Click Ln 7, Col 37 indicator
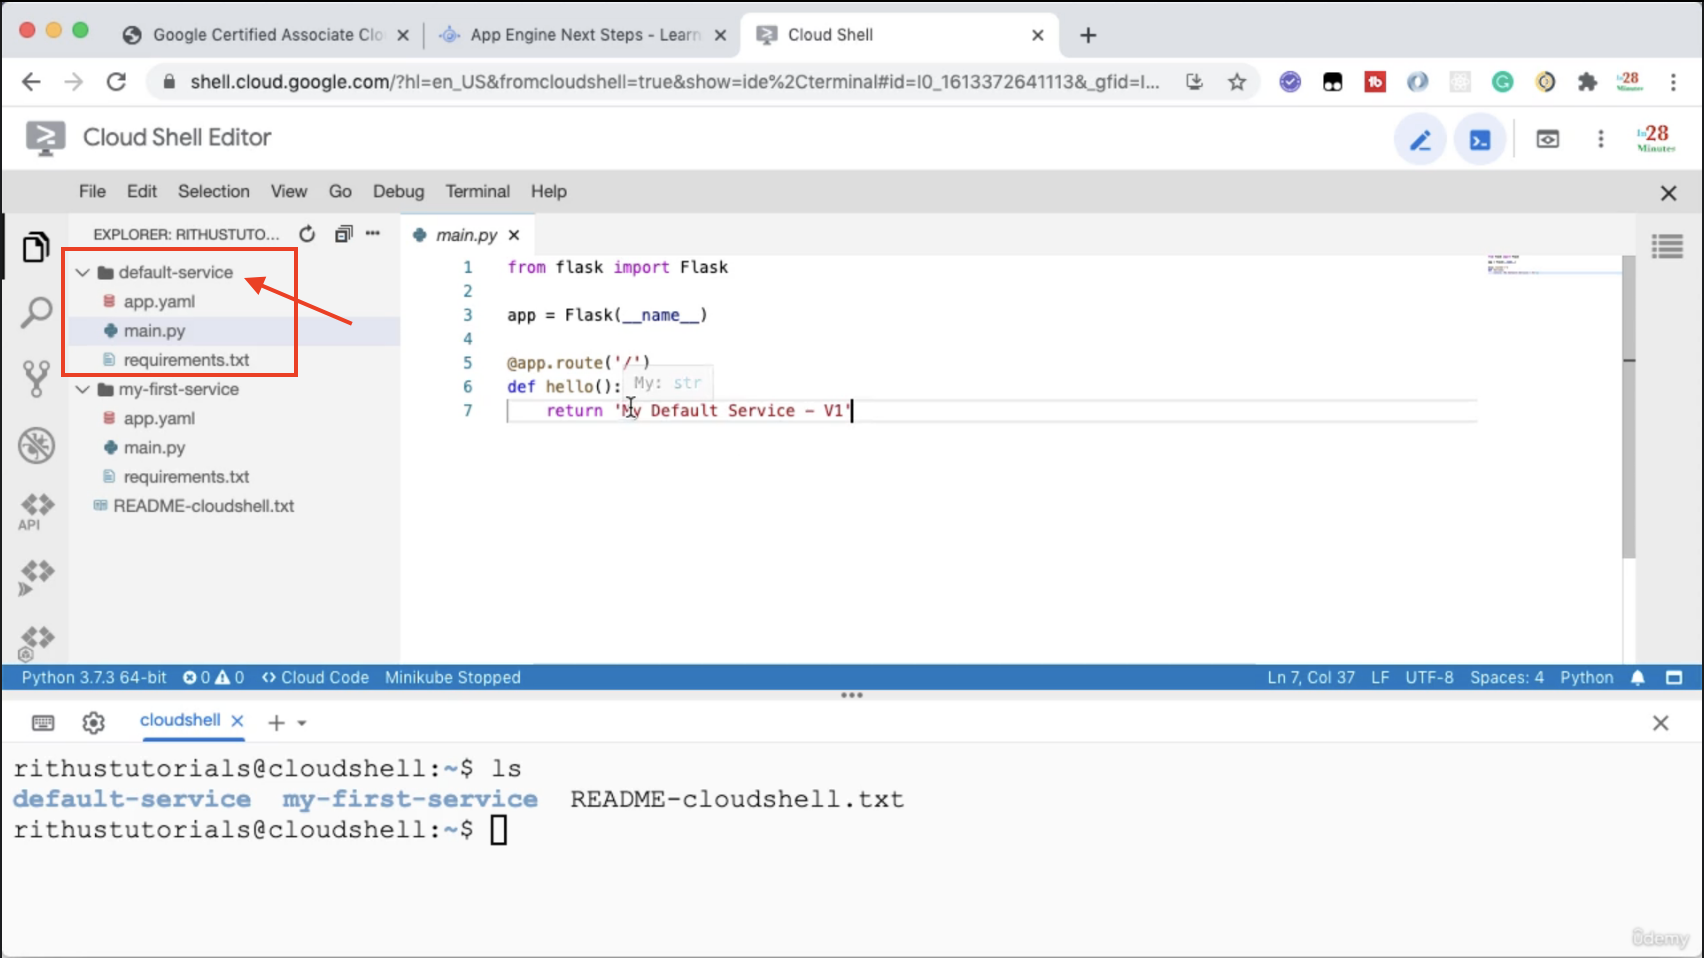The height and width of the screenshot is (960, 1704). tap(1311, 678)
